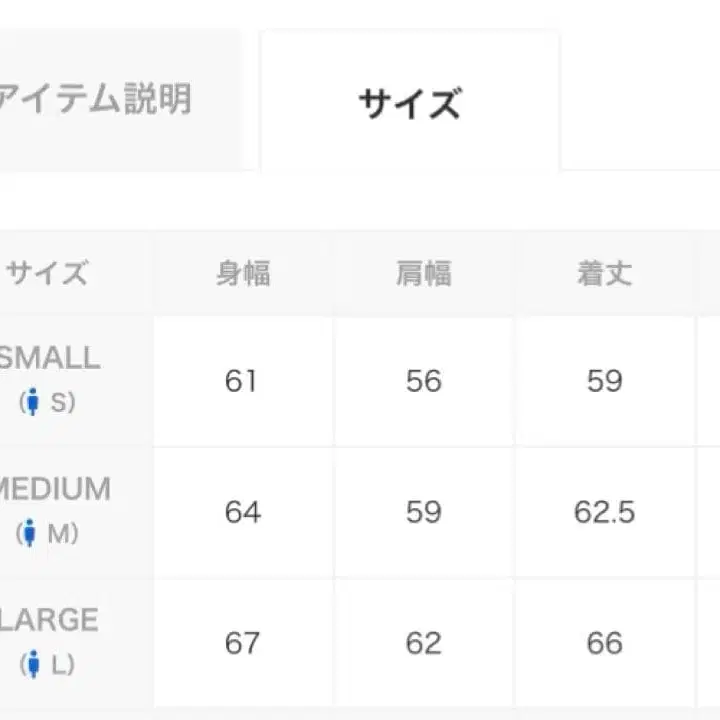Click the 身幅 value 64 for MEDIUM

tap(242, 512)
